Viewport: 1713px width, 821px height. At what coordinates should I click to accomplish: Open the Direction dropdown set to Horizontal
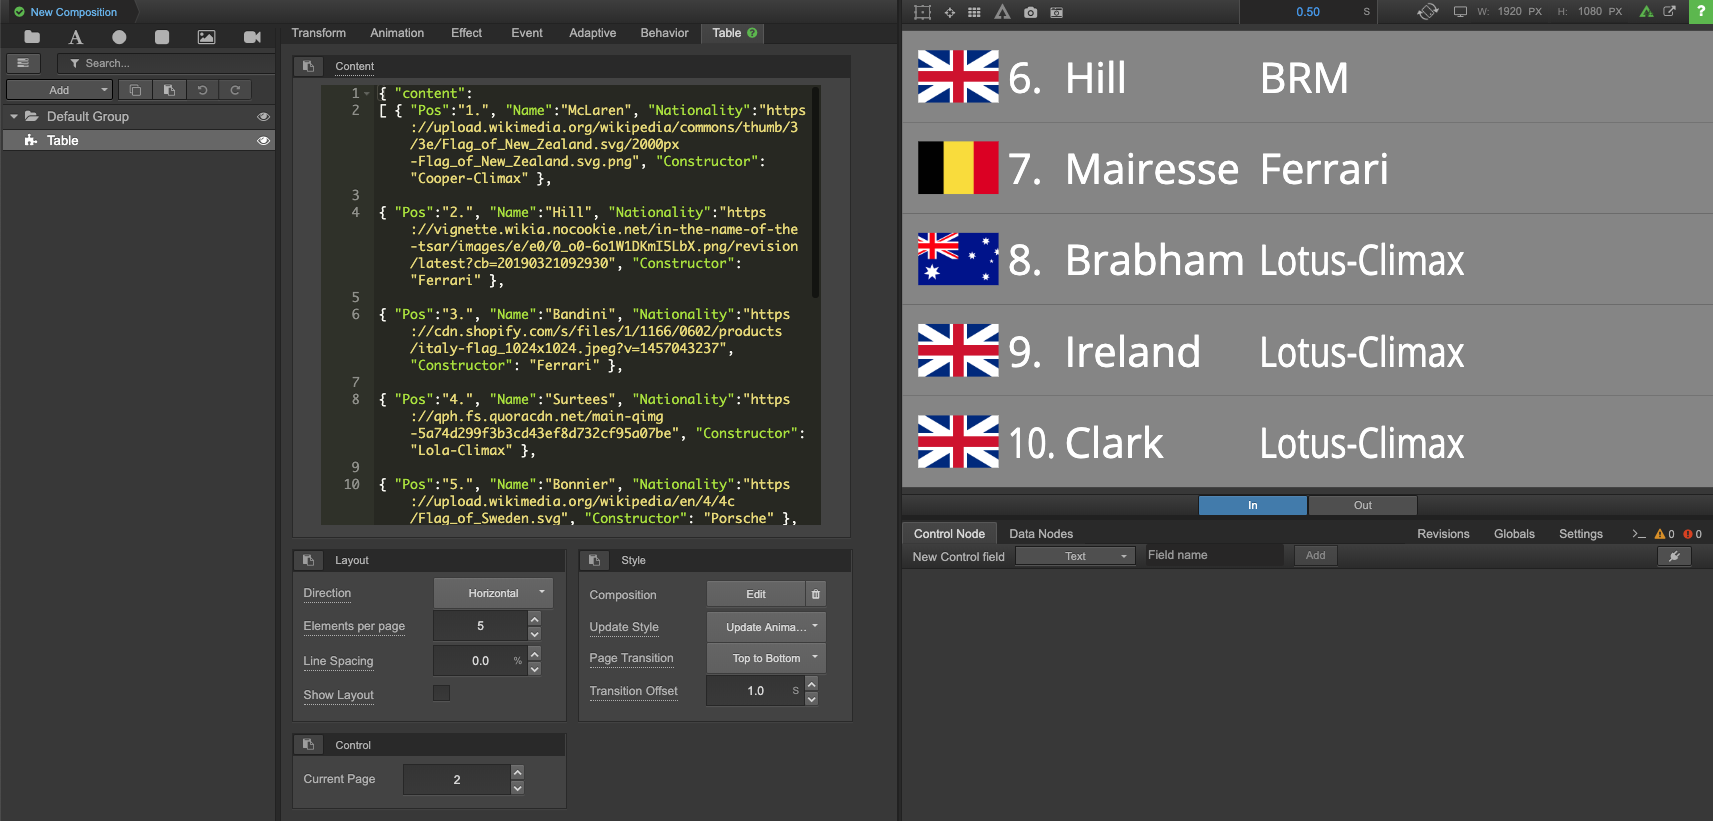pos(493,593)
